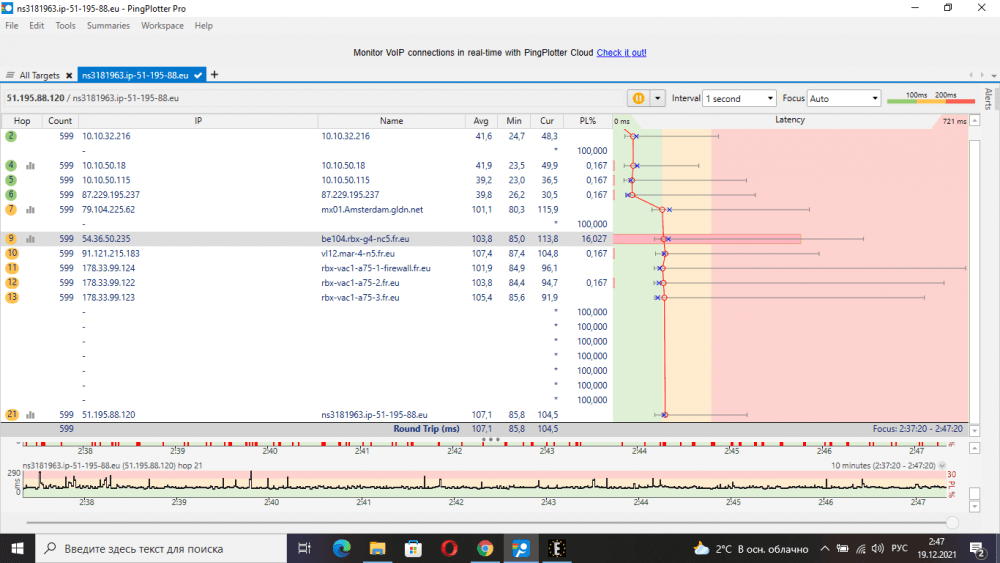Open Google Chrome from the taskbar
Viewport: 1000px width, 563px height.
(485, 548)
